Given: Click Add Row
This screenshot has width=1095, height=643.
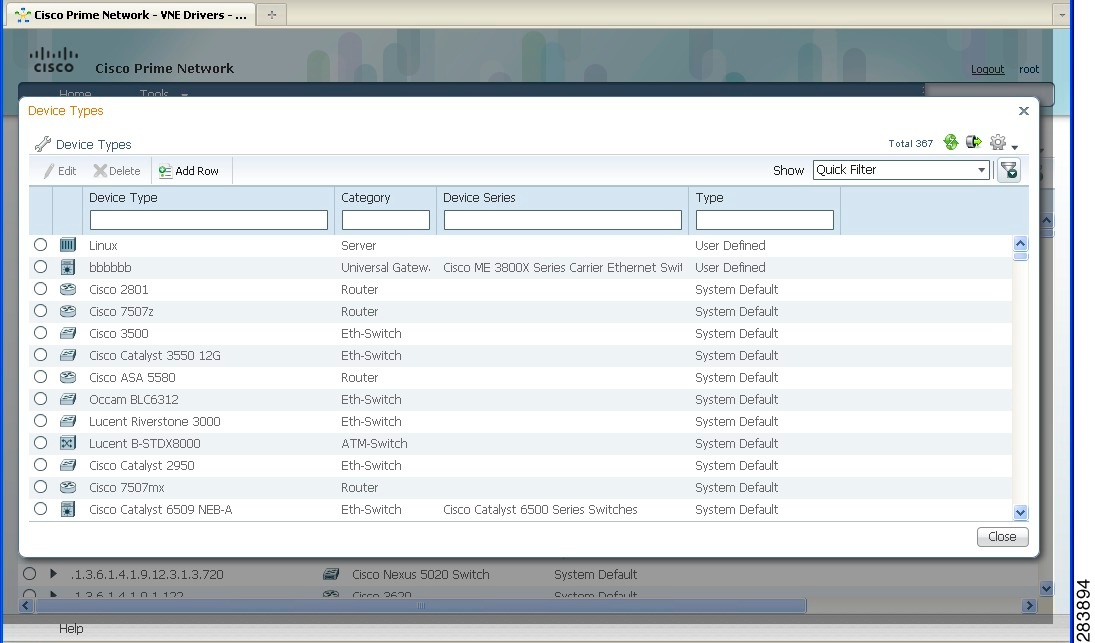Looking at the screenshot, I should [189, 171].
